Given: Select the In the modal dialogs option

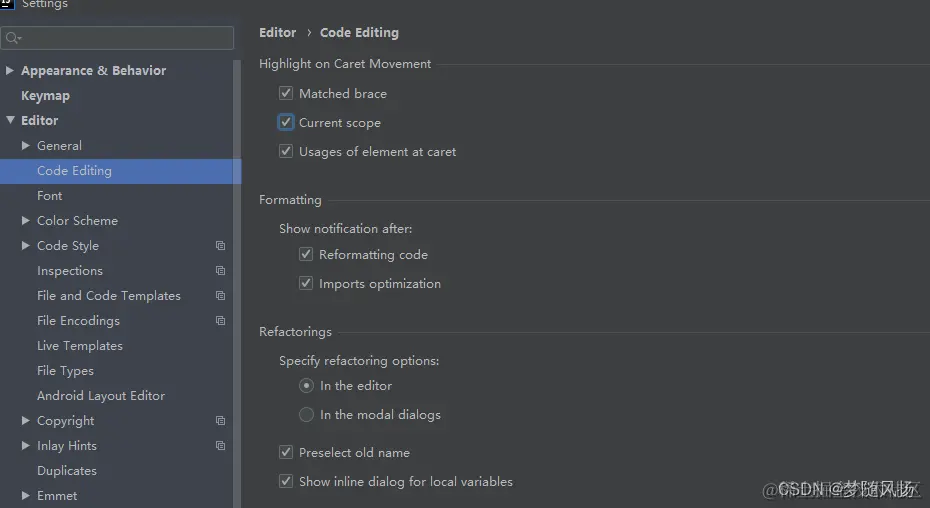Looking at the screenshot, I should pyautogui.click(x=306, y=414).
